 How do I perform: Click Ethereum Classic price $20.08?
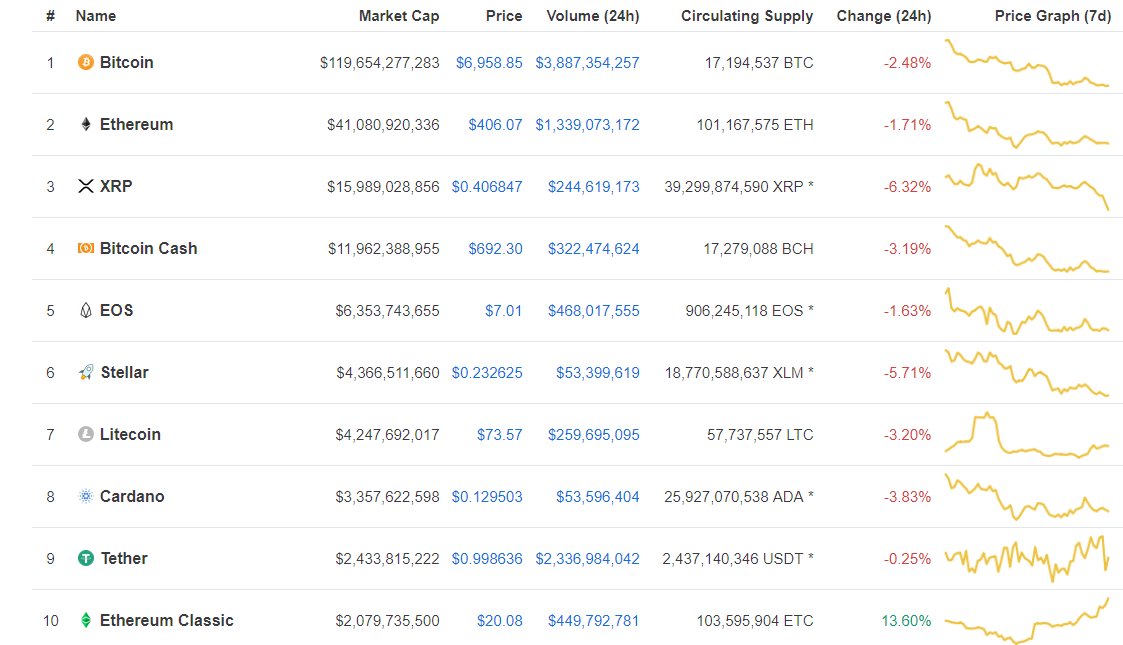coord(500,621)
